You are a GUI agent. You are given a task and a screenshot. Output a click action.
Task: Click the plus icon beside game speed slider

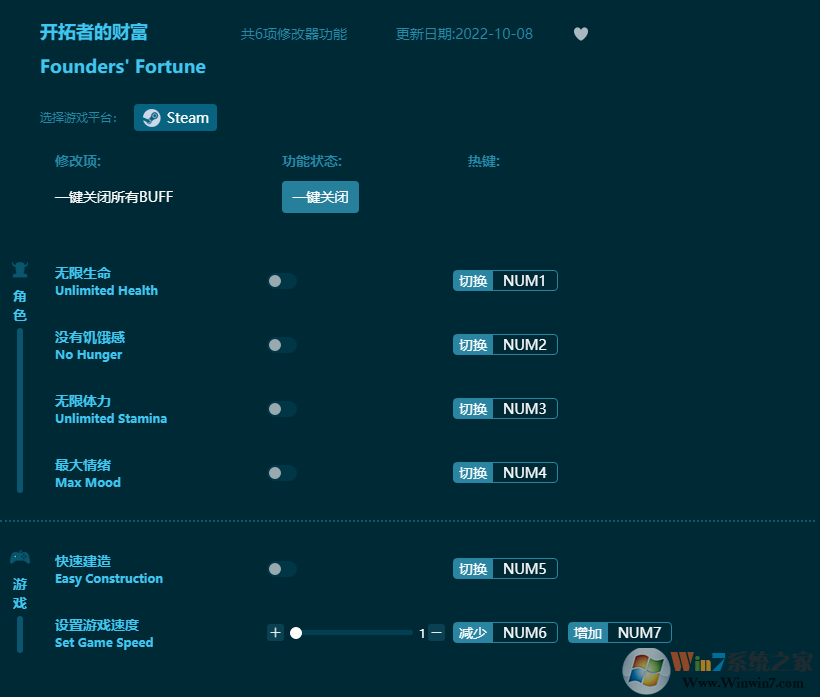275,632
